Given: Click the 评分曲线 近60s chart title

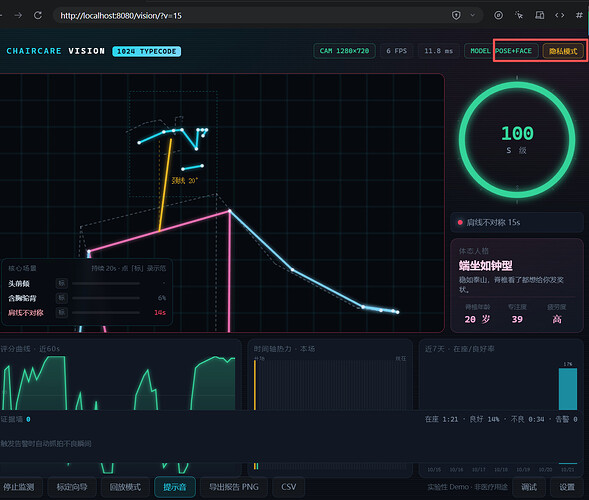Looking at the screenshot, I should click(30, 349).
